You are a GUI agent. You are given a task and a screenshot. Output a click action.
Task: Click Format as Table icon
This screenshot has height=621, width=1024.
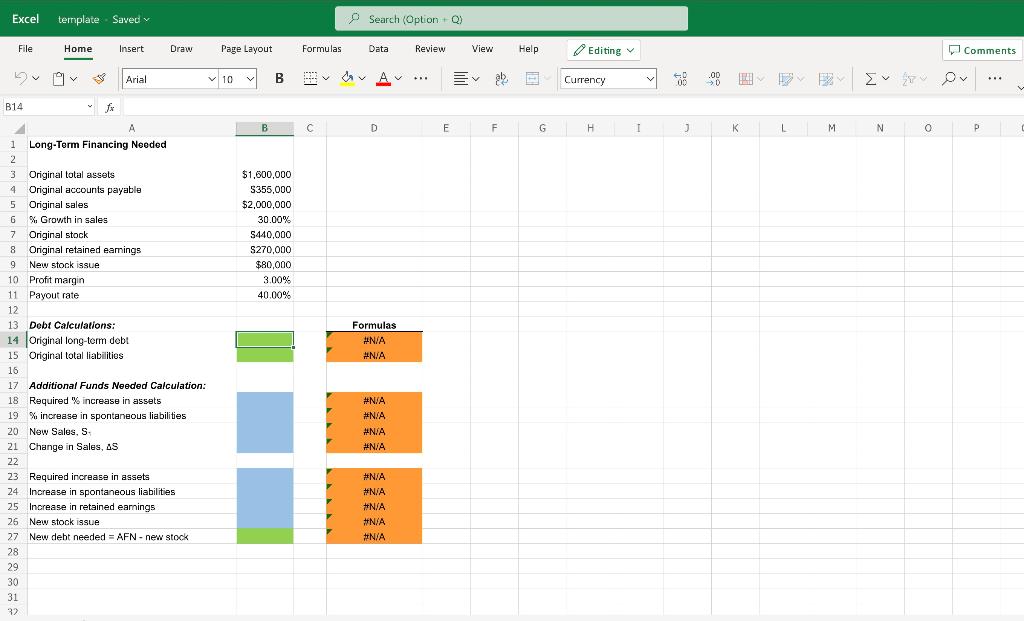(x=786, y=78)
